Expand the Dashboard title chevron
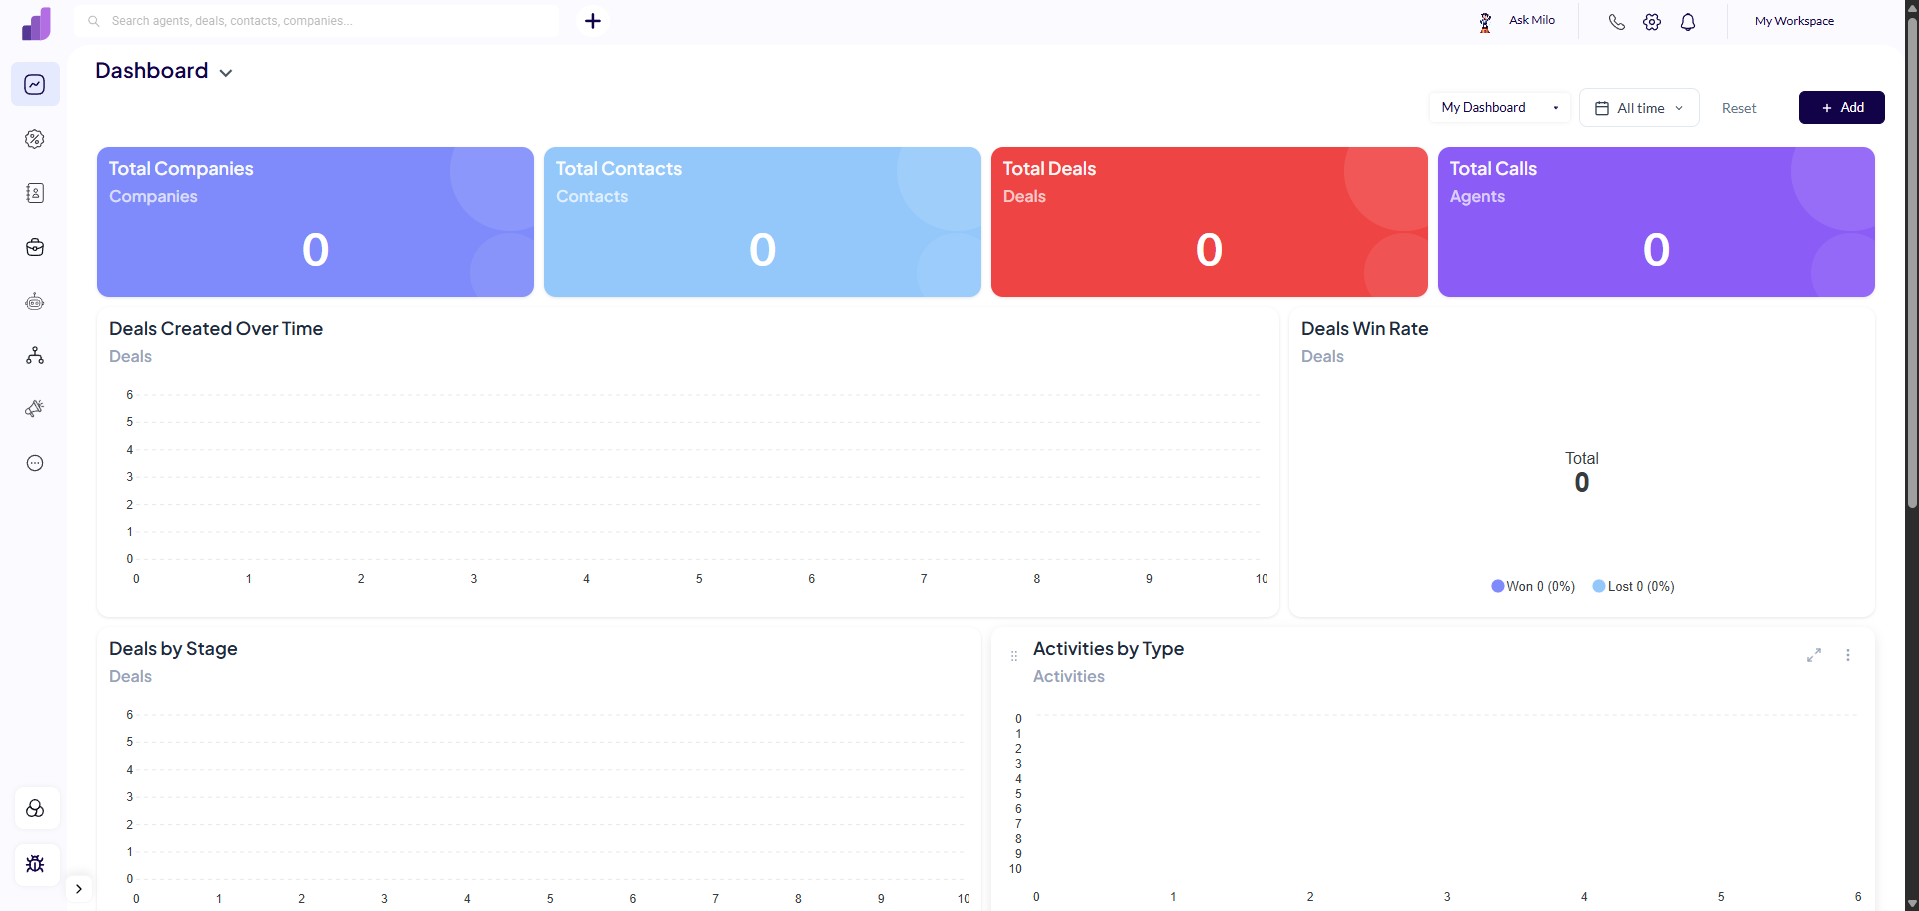The height and width of the screenshot is (911, 1919). [226, 72]
